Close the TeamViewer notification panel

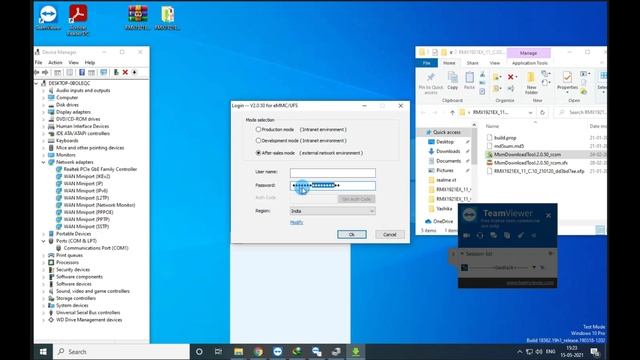(548, 216)
